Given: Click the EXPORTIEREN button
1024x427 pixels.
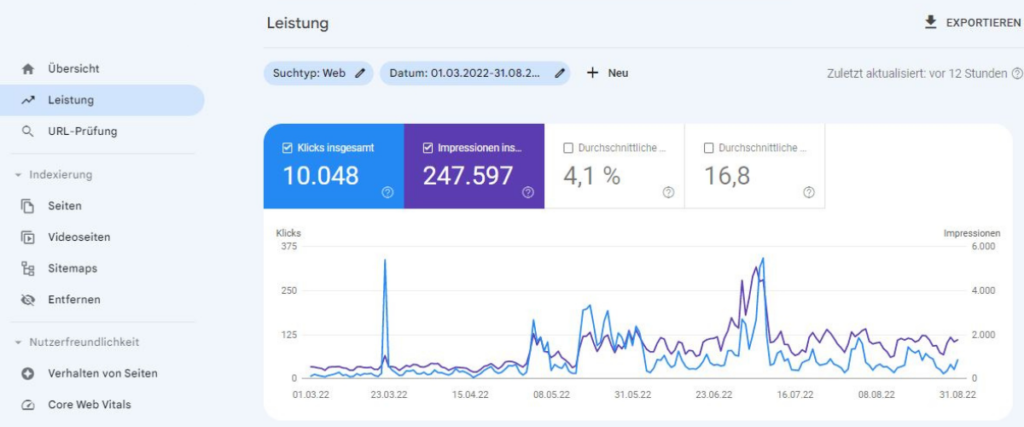Looking at the screenshot, I should [972, 23].
